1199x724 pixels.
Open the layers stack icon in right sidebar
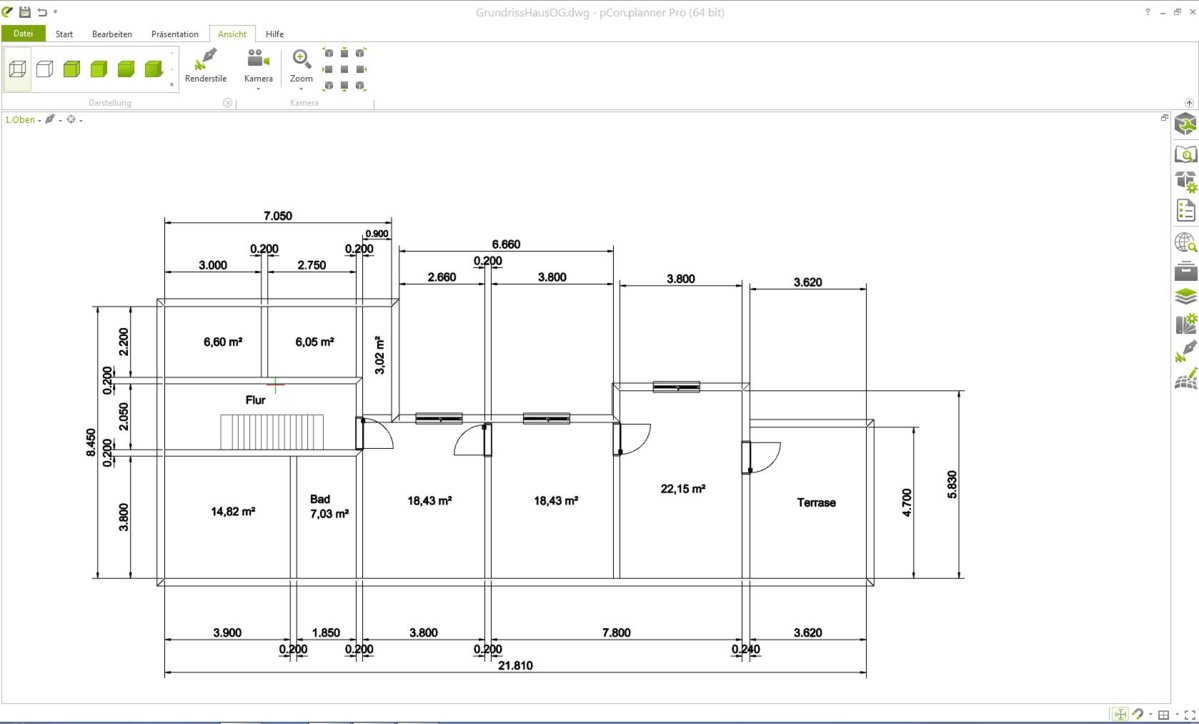pos(1185,297)
